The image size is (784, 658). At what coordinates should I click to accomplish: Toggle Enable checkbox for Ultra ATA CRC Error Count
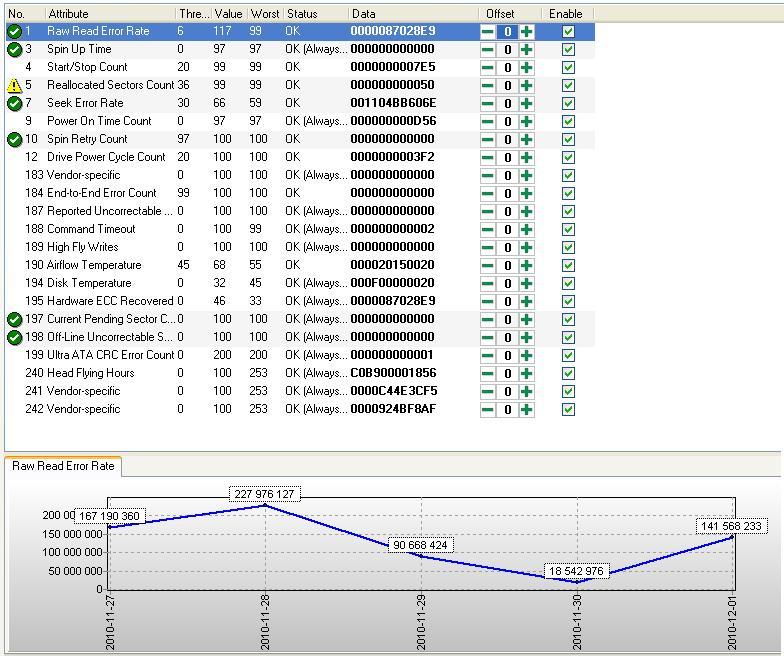point(568,356)
